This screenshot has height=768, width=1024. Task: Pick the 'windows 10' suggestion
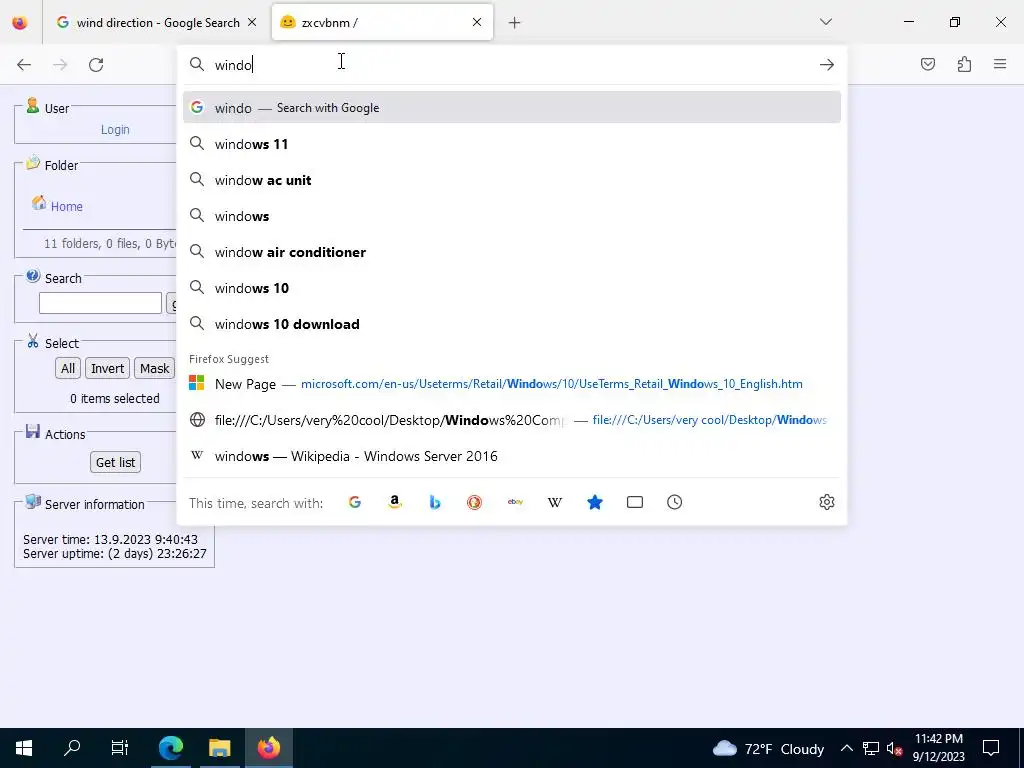click(512, 288)
